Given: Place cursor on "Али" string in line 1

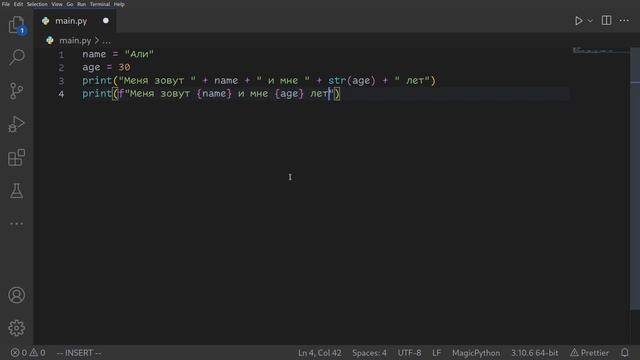Looking at the screenshot, I should 139,54.
